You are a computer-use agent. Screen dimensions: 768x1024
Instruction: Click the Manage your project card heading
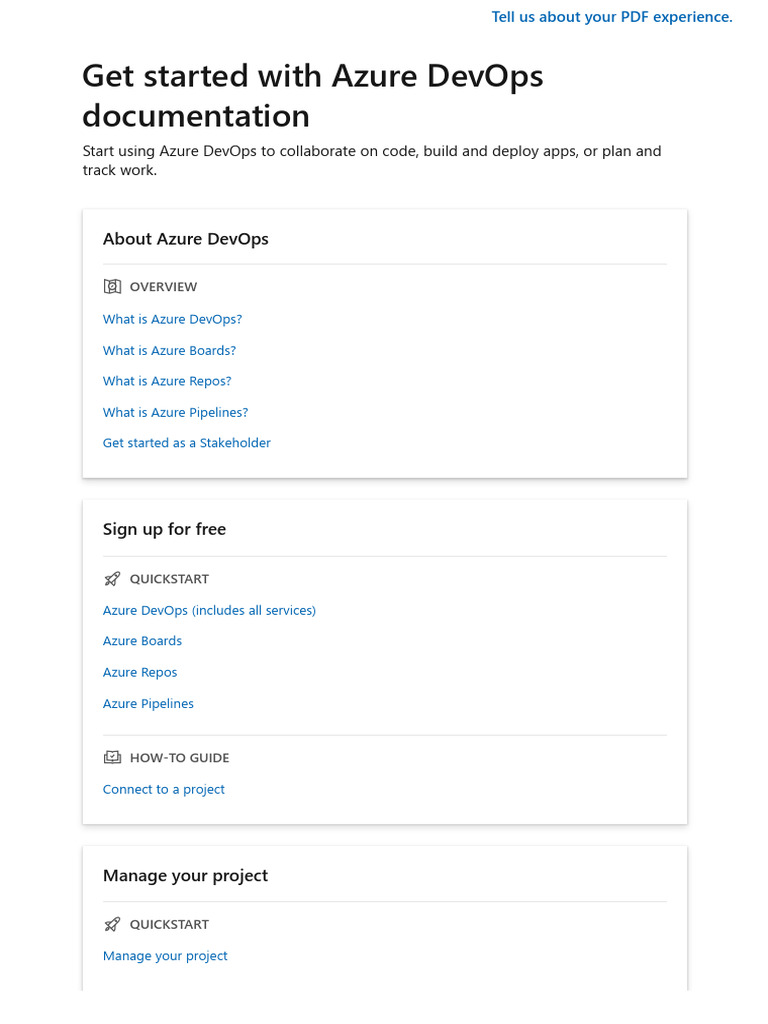[185, 875]
